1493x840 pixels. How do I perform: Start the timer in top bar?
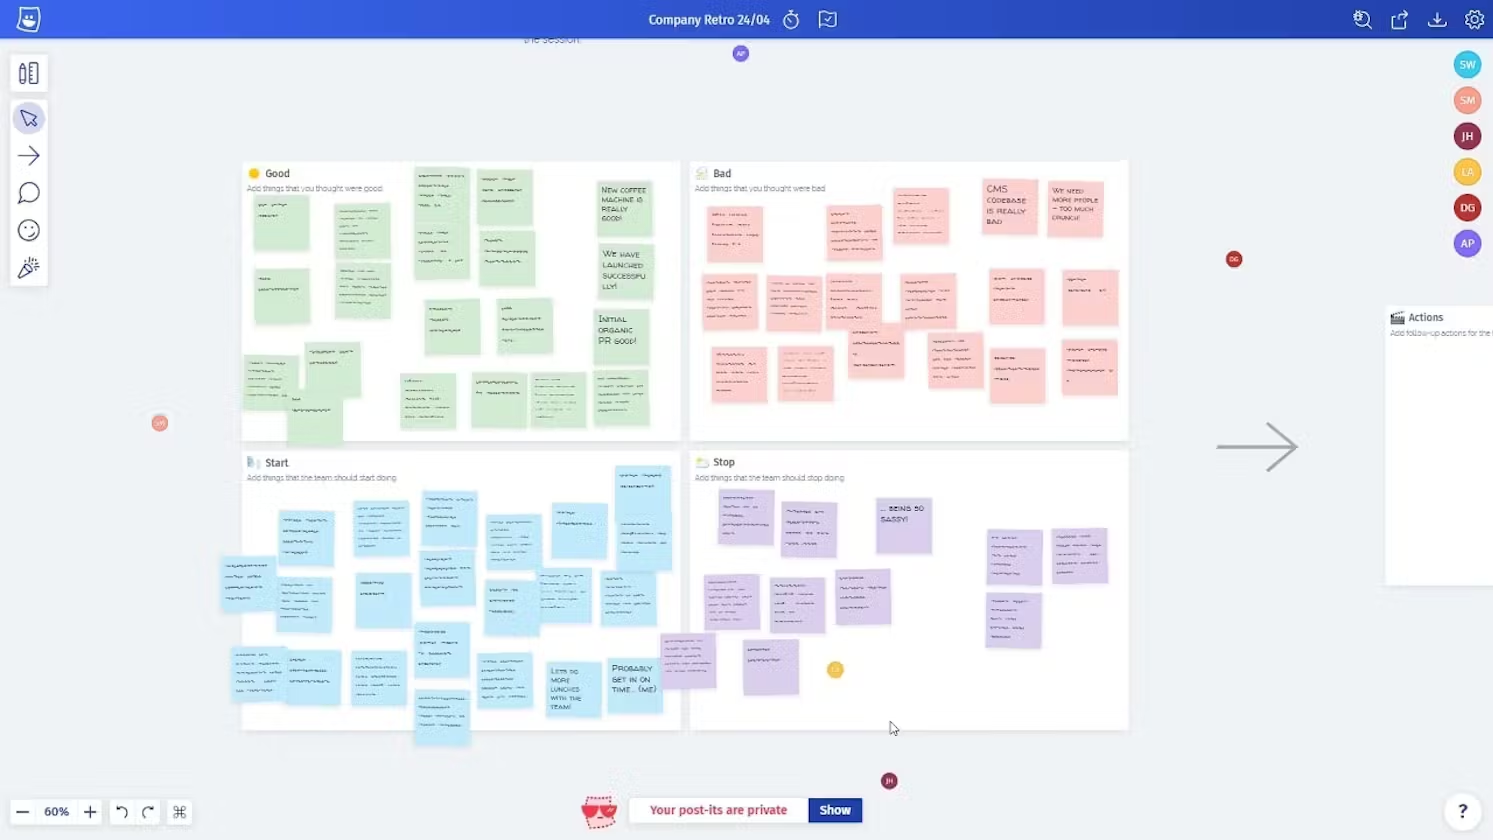click(x=791, y=20)
